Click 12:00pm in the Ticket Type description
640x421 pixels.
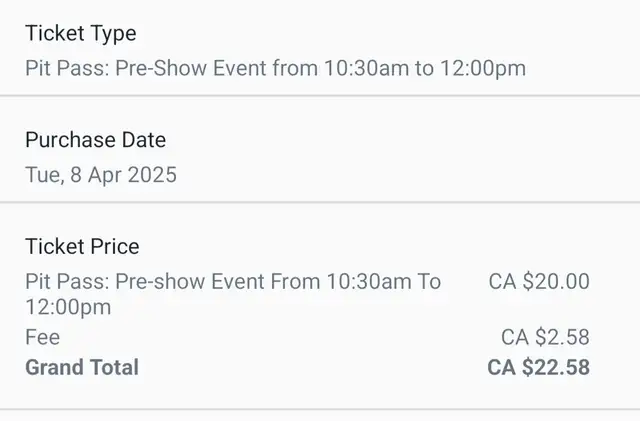pos(483,68)
